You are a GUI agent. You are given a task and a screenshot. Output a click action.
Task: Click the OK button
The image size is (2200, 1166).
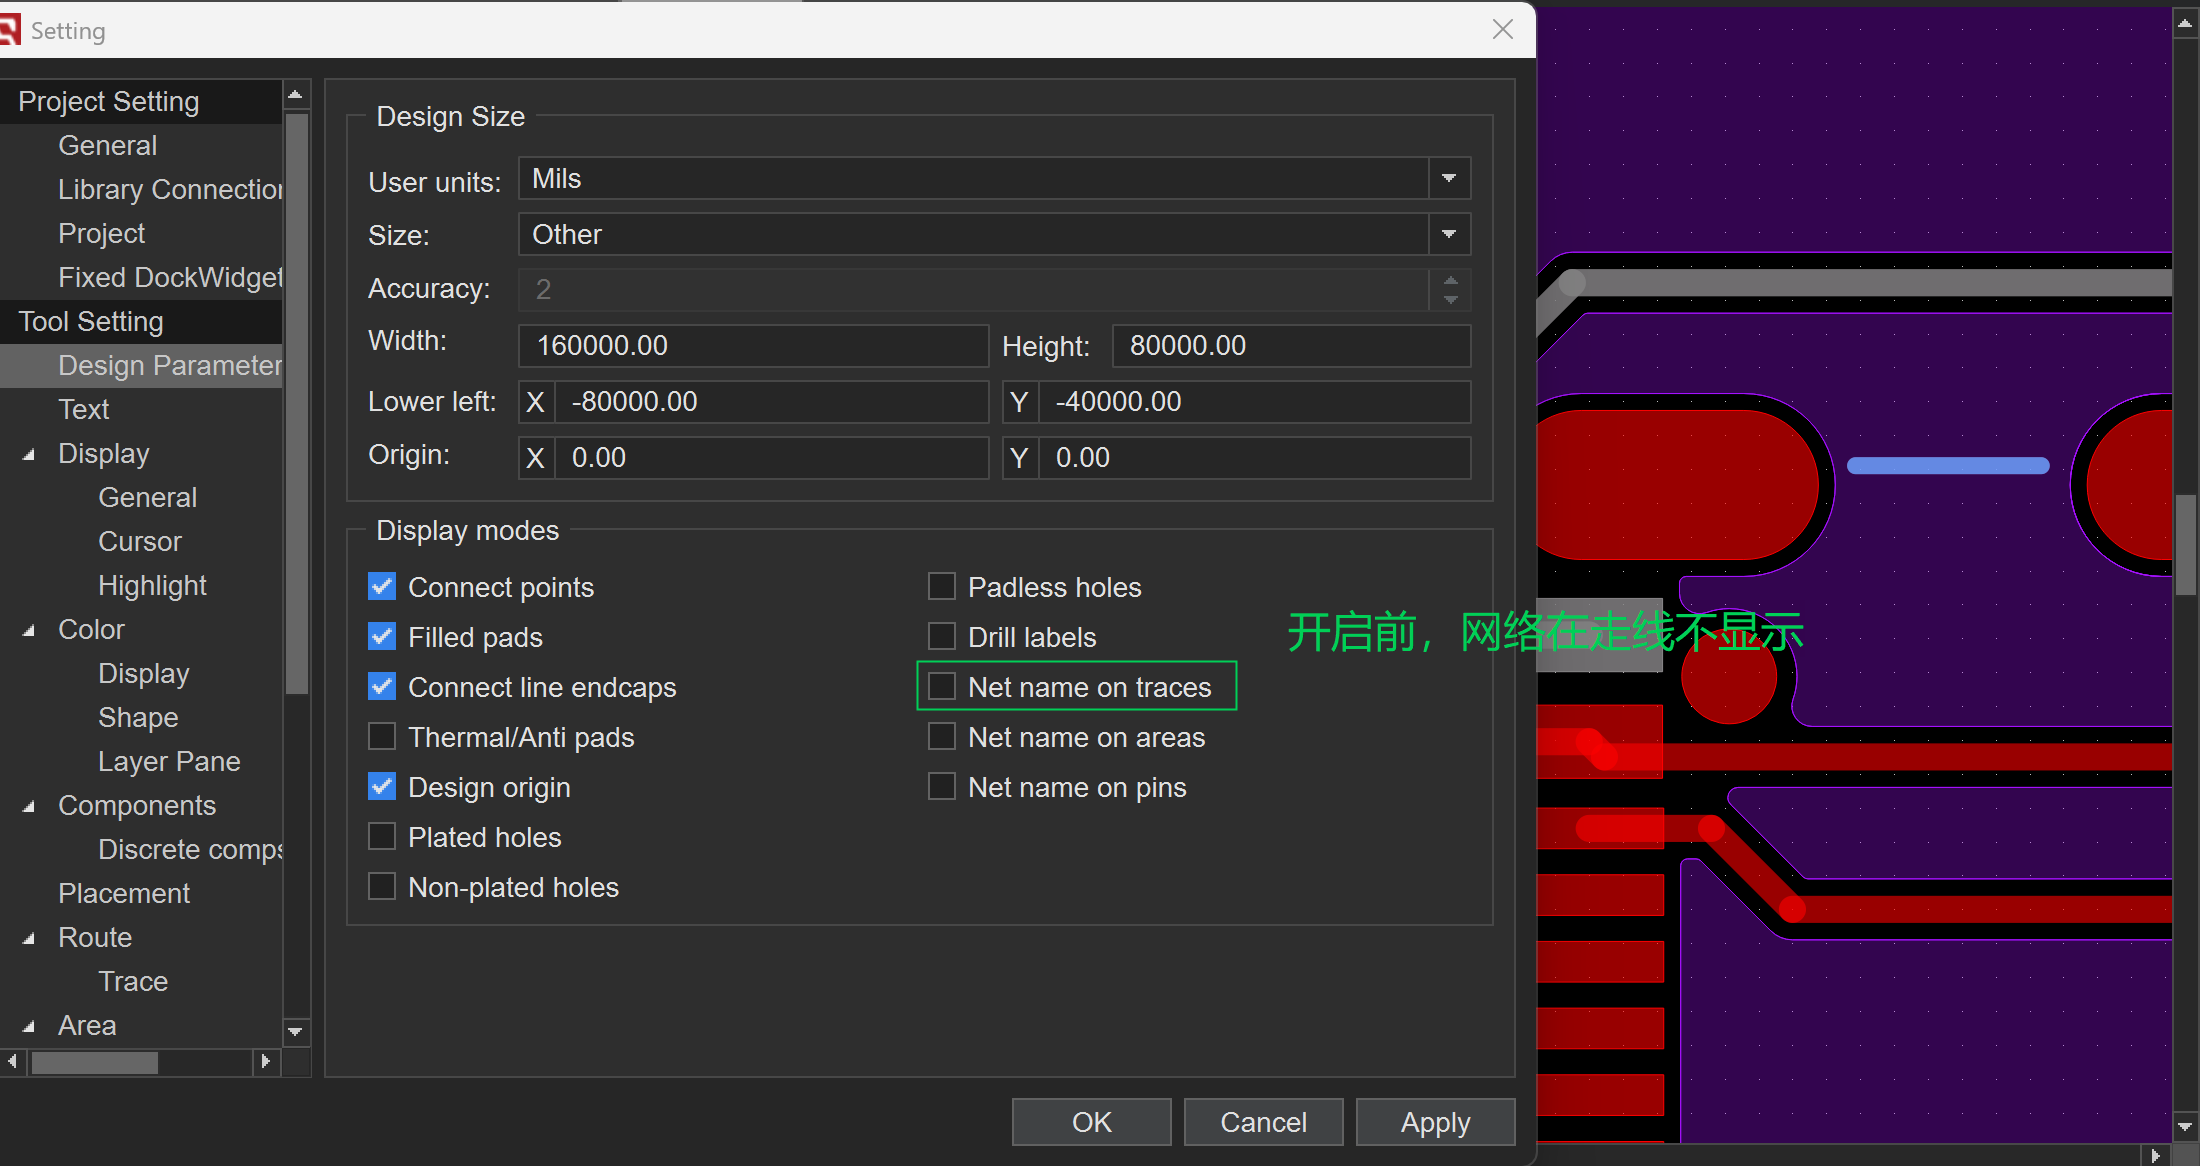tap(1091, 1122)
